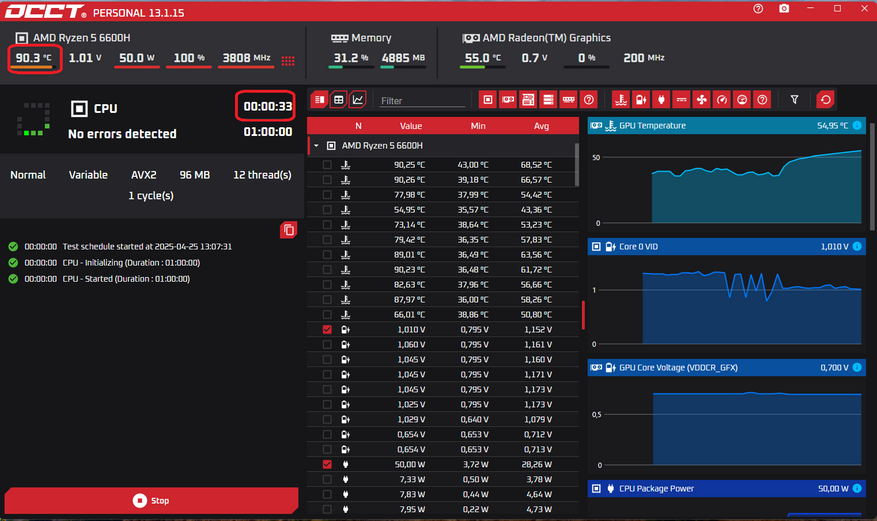Show fan speed sensors icon
This screenshot has height=521, width=877.
[701, 100]
